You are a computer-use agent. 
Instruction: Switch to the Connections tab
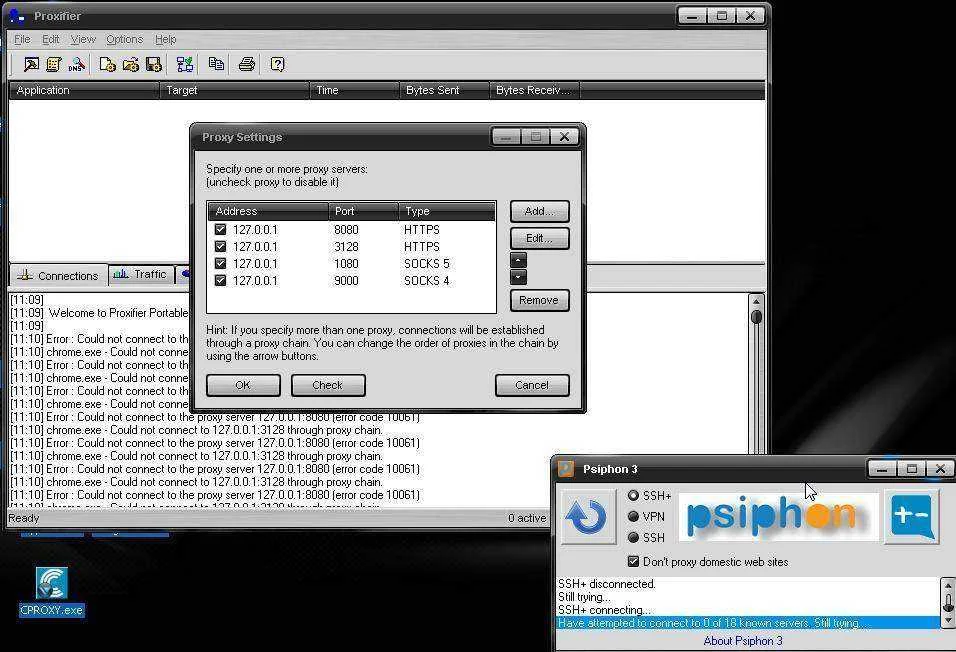[59, 275]
